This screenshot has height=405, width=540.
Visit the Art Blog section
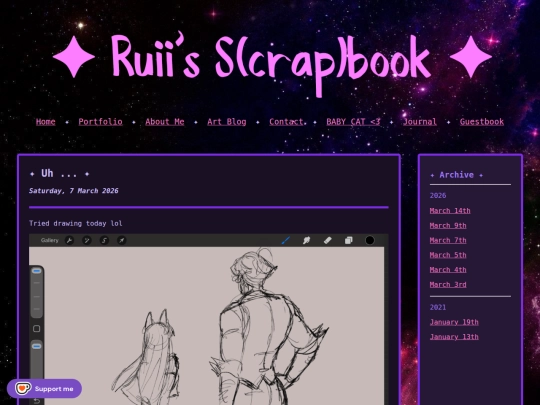coord(227,122)
